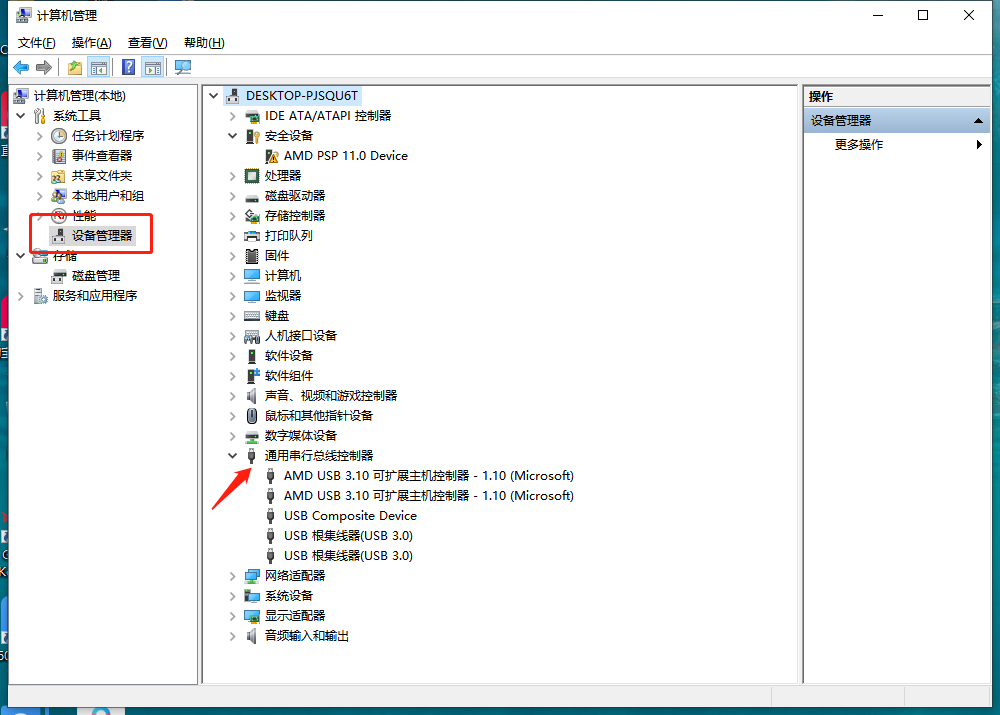Click the AMD PSP 11.0 Device warning icon

(x=272, y=156)
